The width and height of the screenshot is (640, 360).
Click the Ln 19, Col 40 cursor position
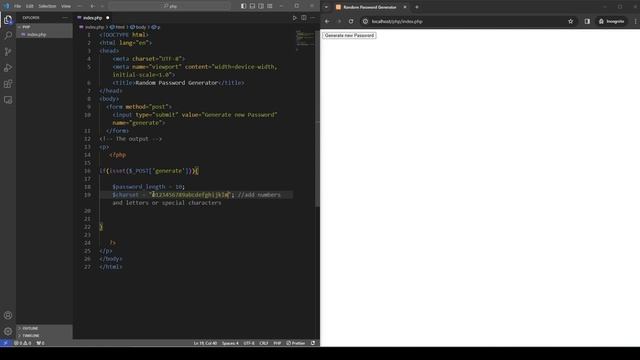(205, 343)
